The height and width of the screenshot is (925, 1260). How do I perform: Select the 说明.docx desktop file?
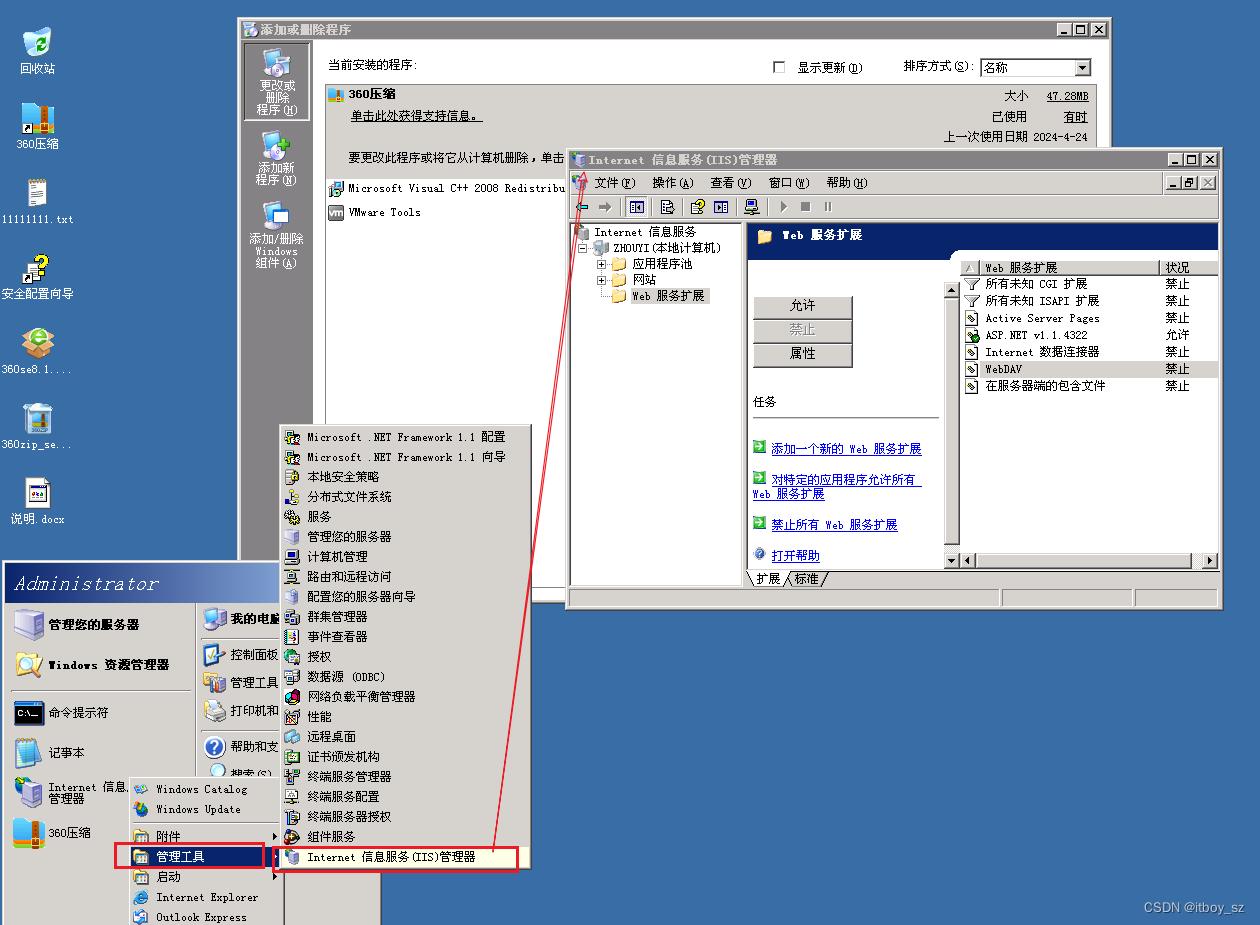[38, 502]
